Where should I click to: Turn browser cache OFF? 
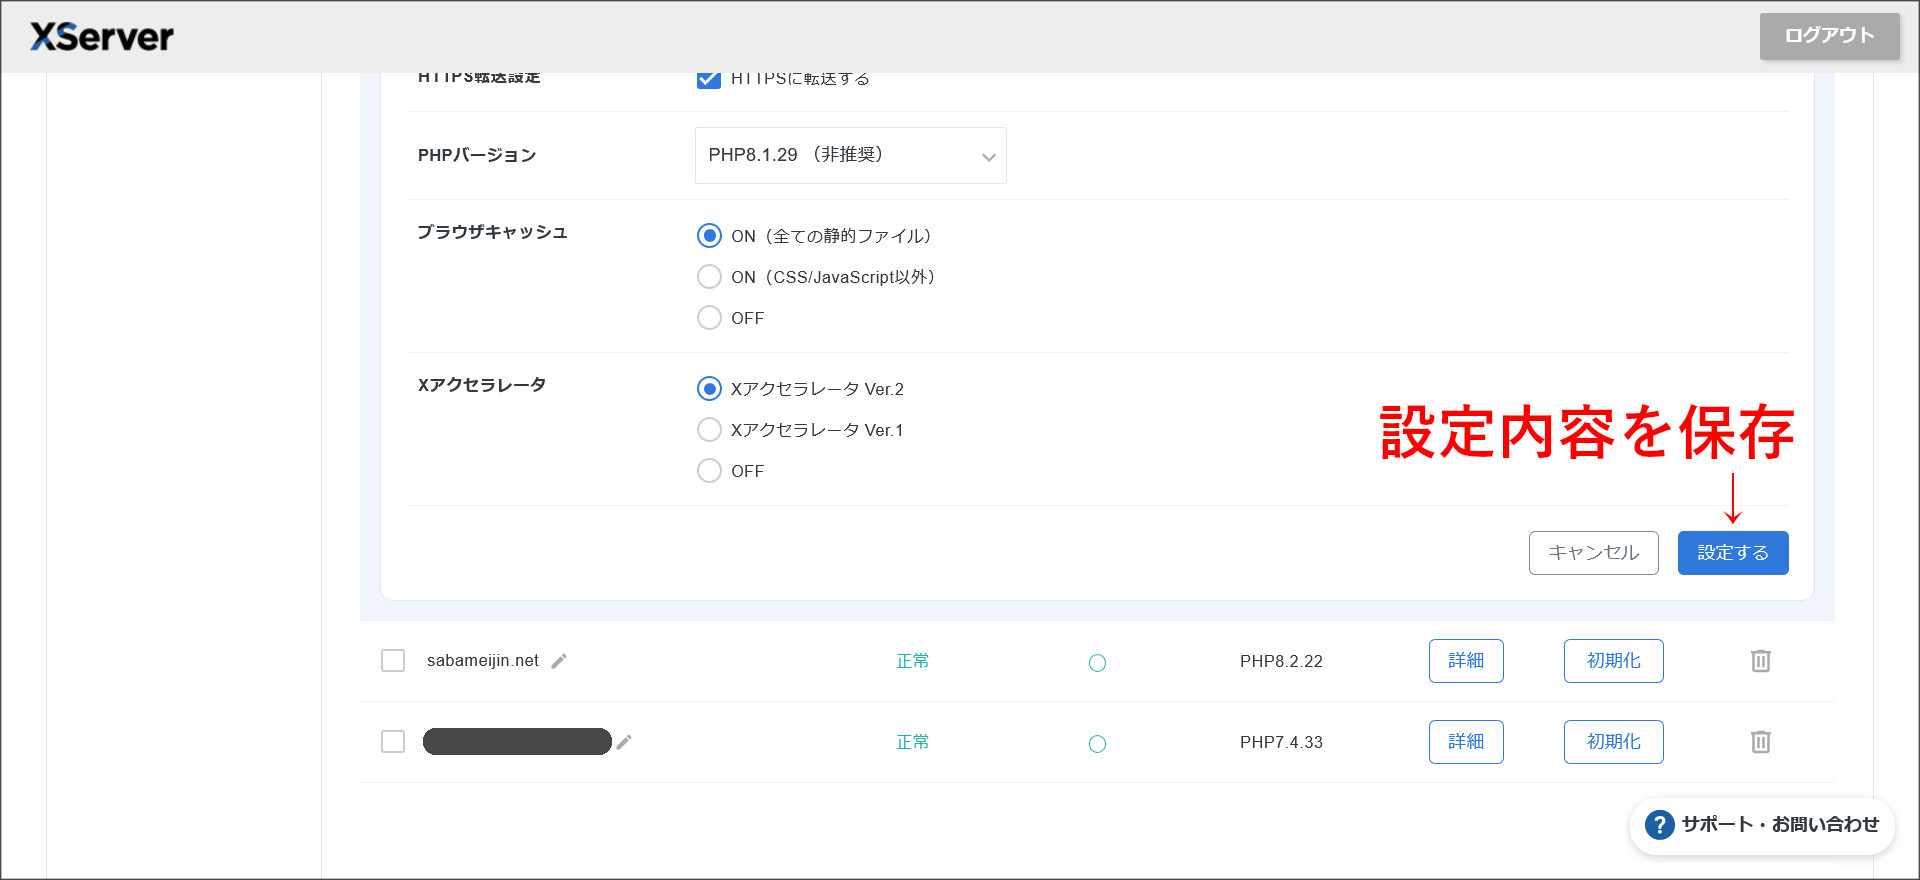[x=709, y=318]
